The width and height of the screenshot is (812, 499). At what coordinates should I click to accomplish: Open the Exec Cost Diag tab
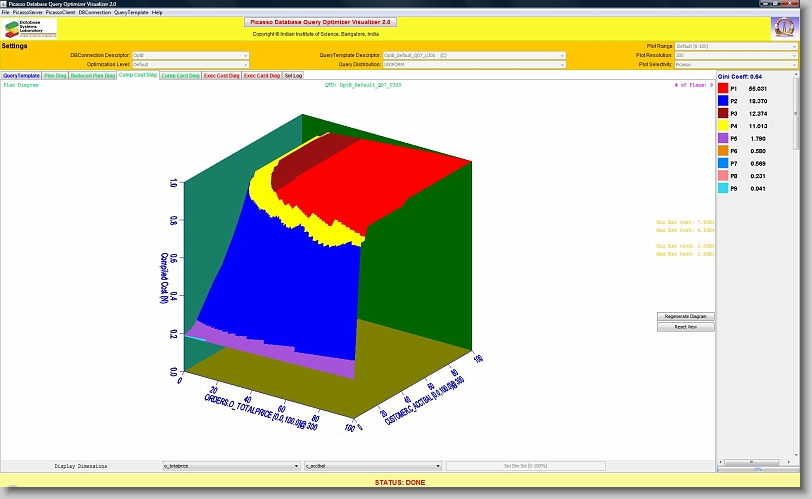point(221,75)
